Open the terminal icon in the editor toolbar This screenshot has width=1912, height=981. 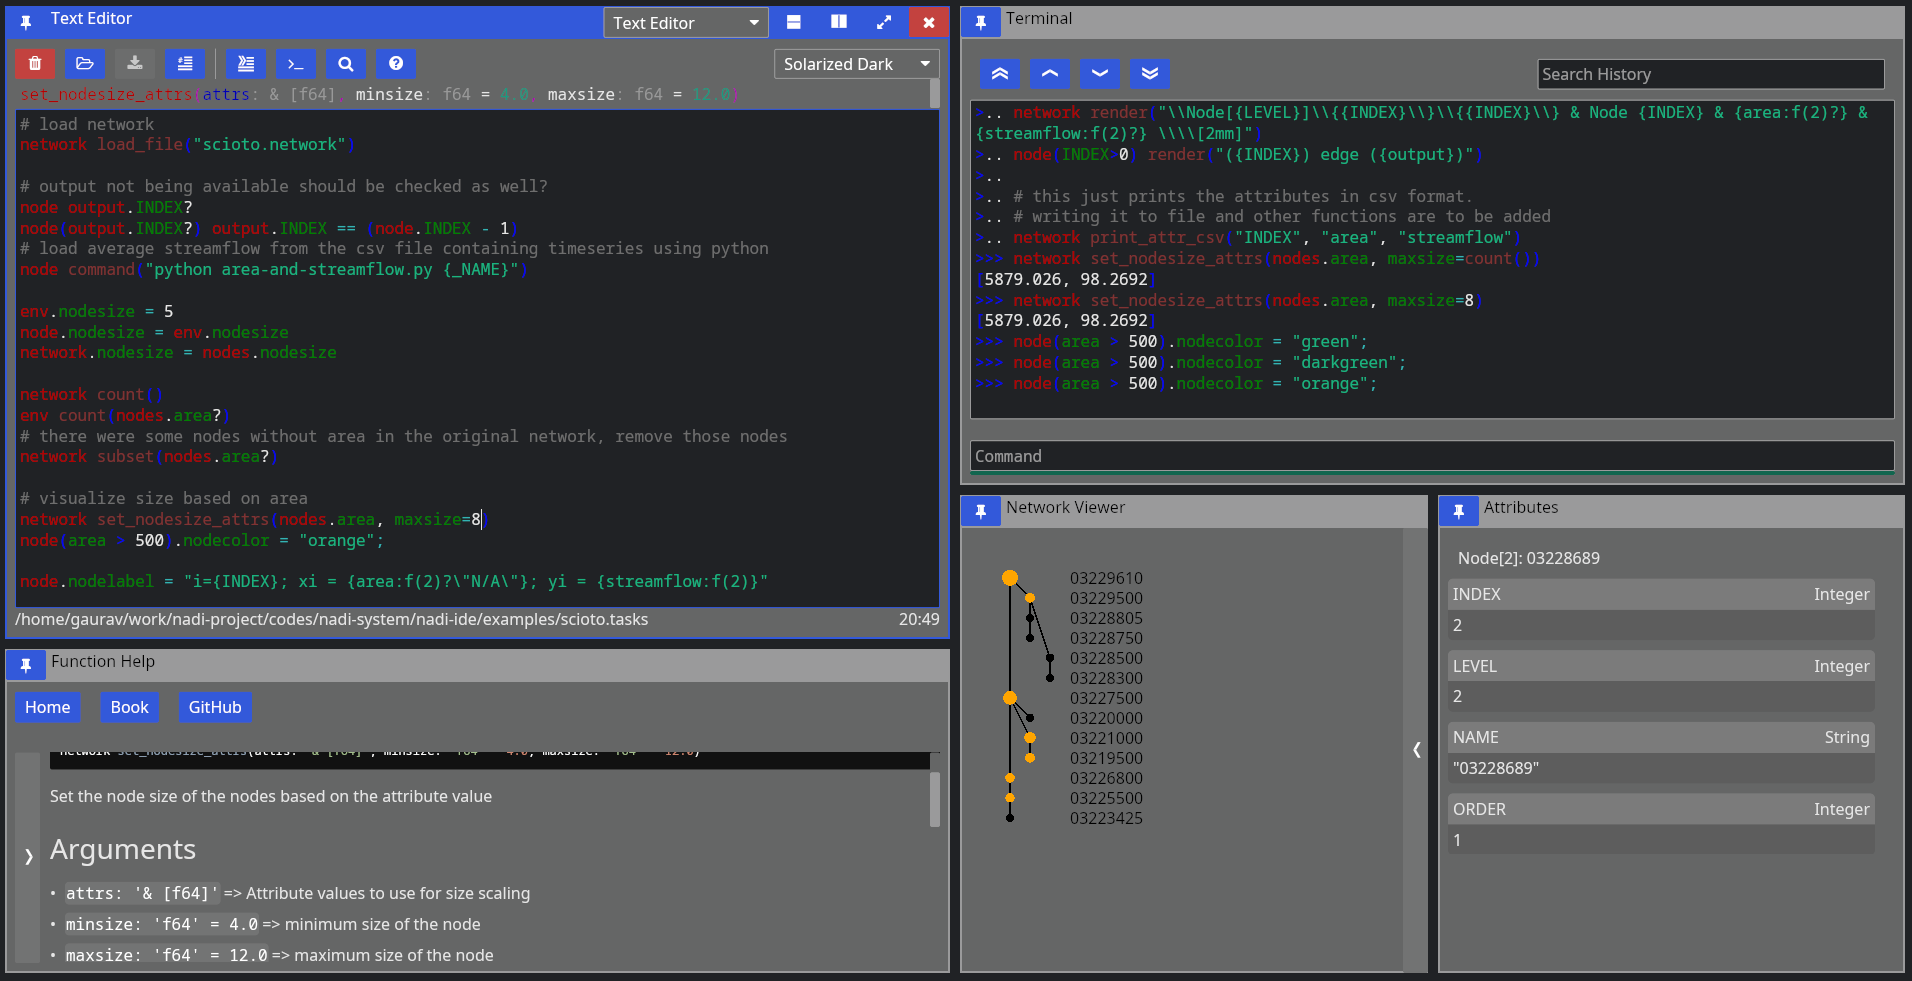295,63
